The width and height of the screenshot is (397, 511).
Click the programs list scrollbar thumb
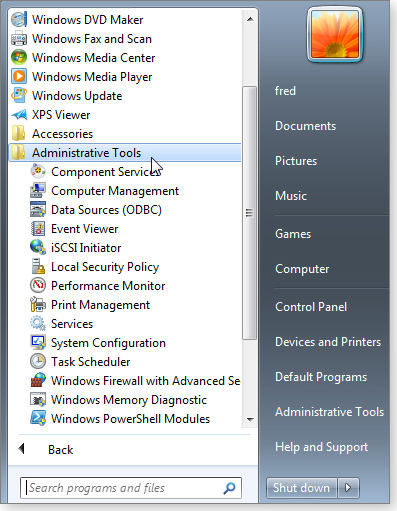click(249, 213)
